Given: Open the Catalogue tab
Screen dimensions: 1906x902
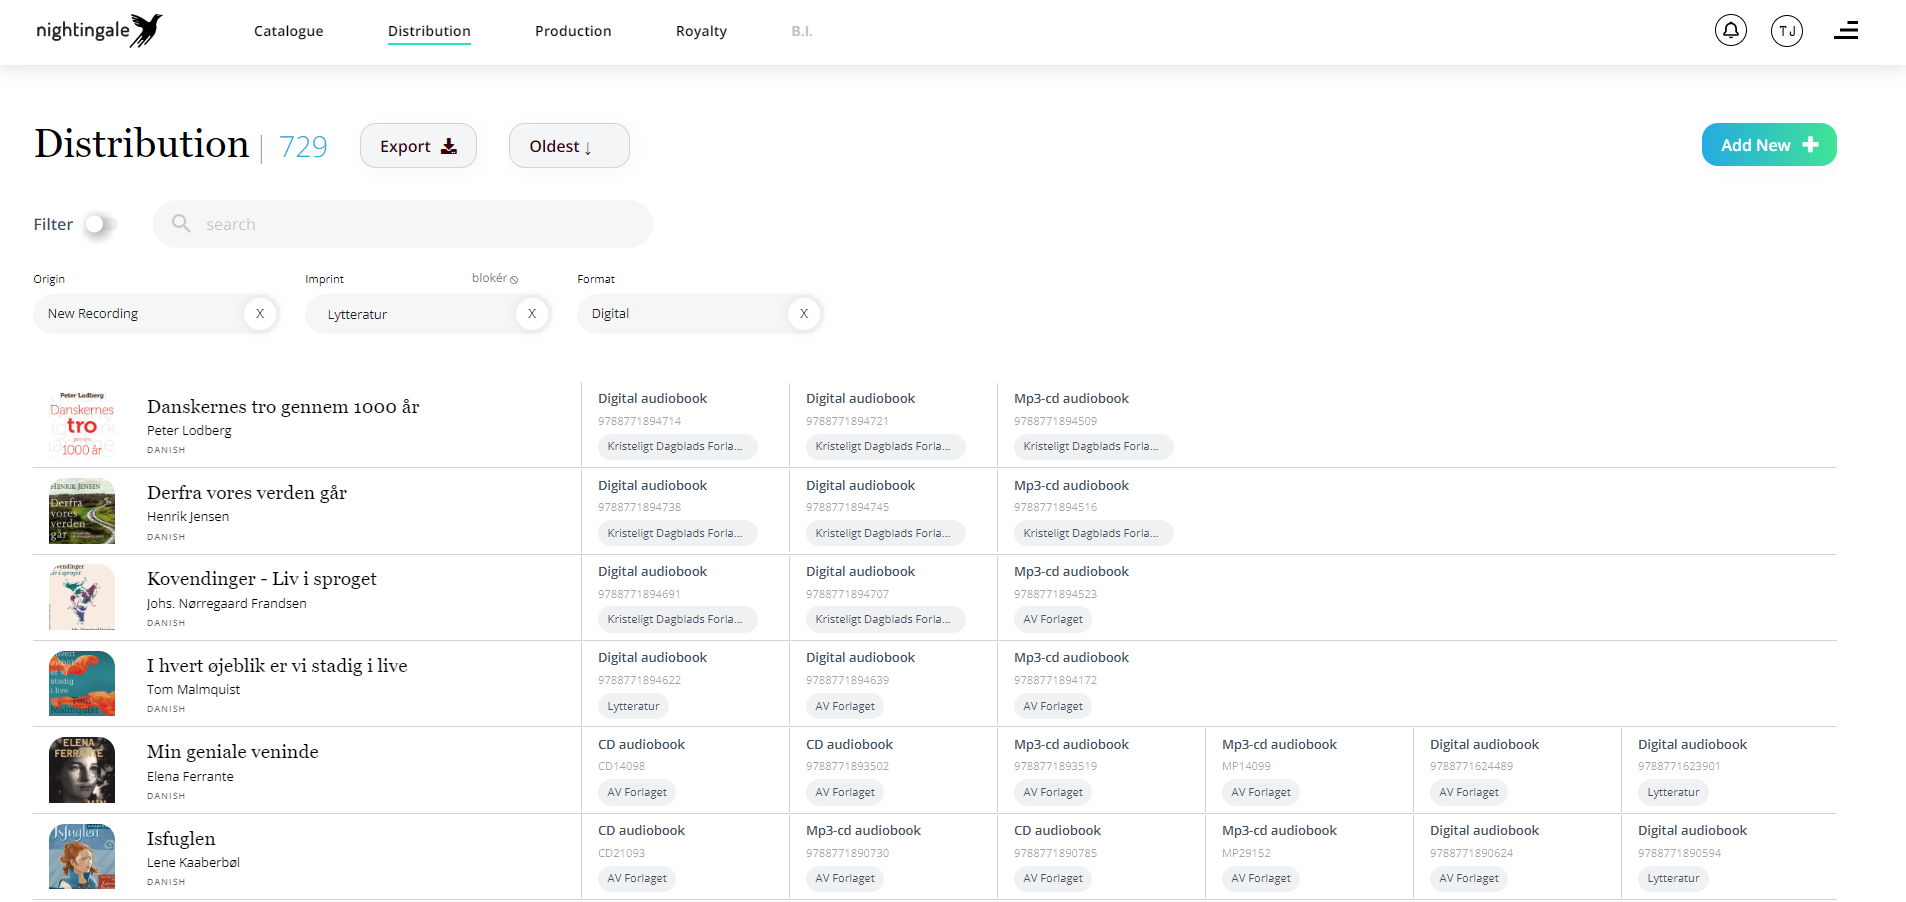Looking at the screenshot, I should 288,31.
